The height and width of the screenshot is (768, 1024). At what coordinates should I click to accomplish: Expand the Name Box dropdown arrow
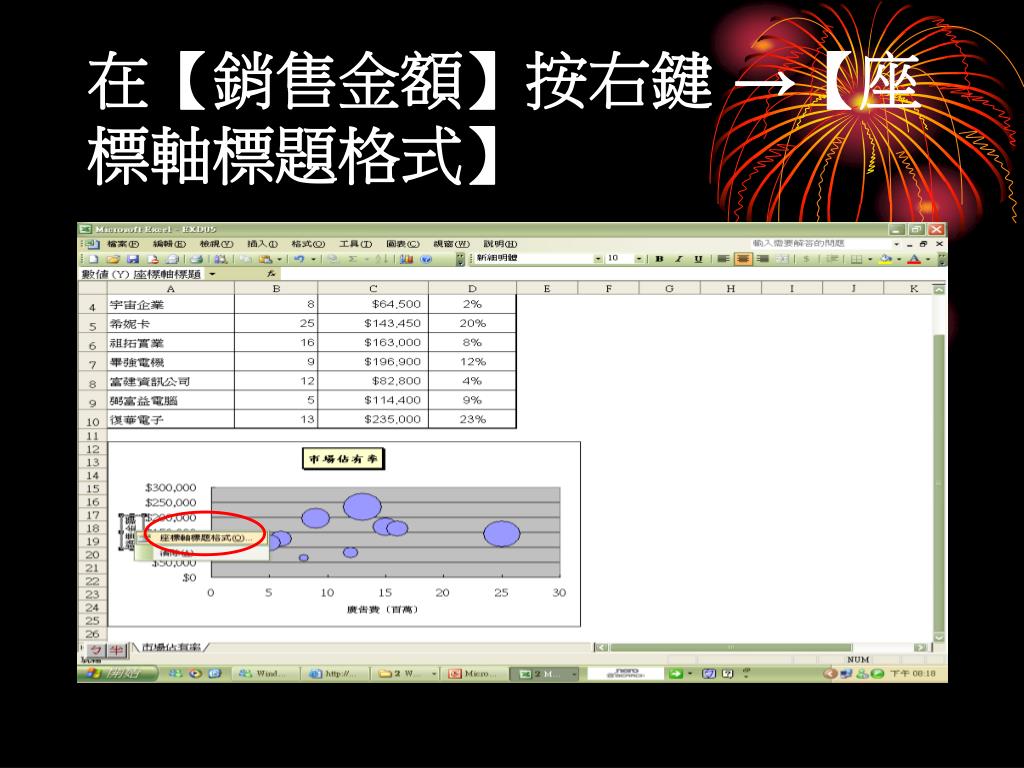pyautogui.click(x=212, y=274)
